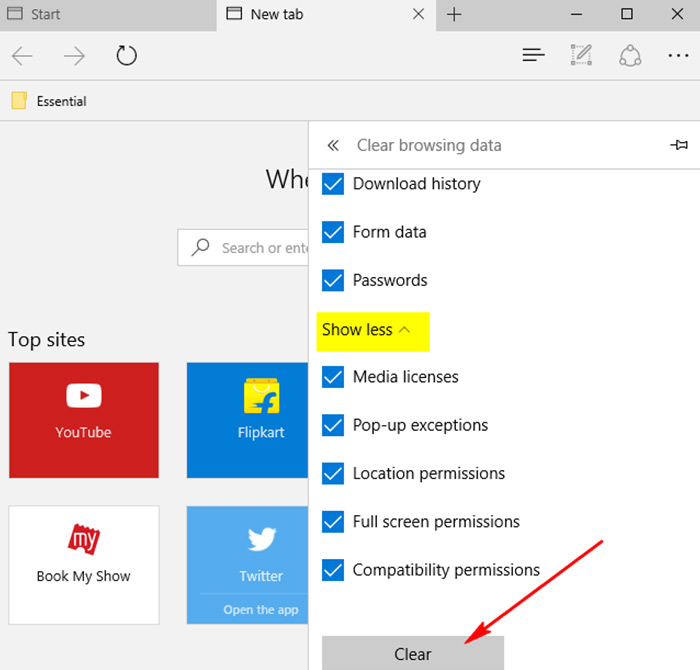Uncheck the Passwords checkbox
Screen dimensions: 700x670
333,280
